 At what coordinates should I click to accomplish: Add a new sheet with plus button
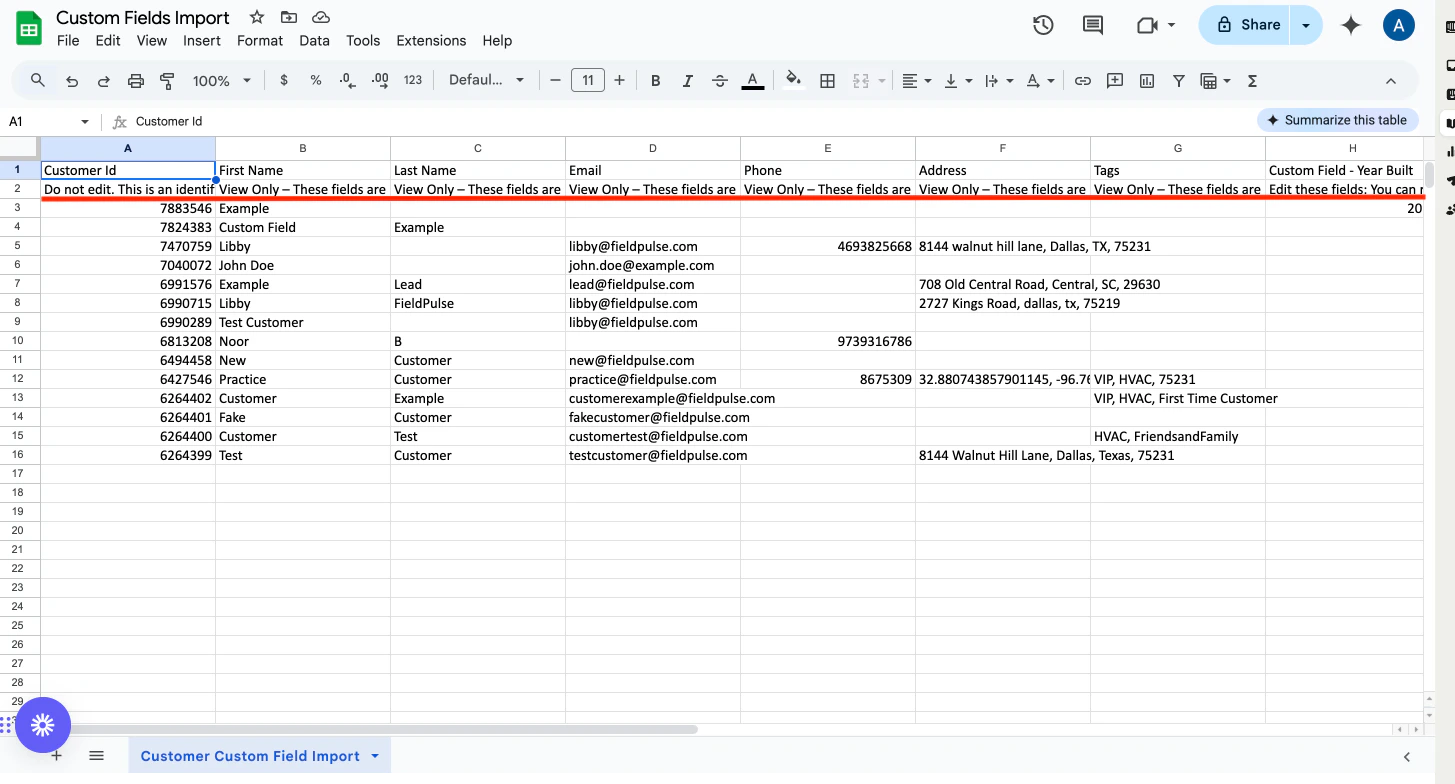[x=56, y=756]
